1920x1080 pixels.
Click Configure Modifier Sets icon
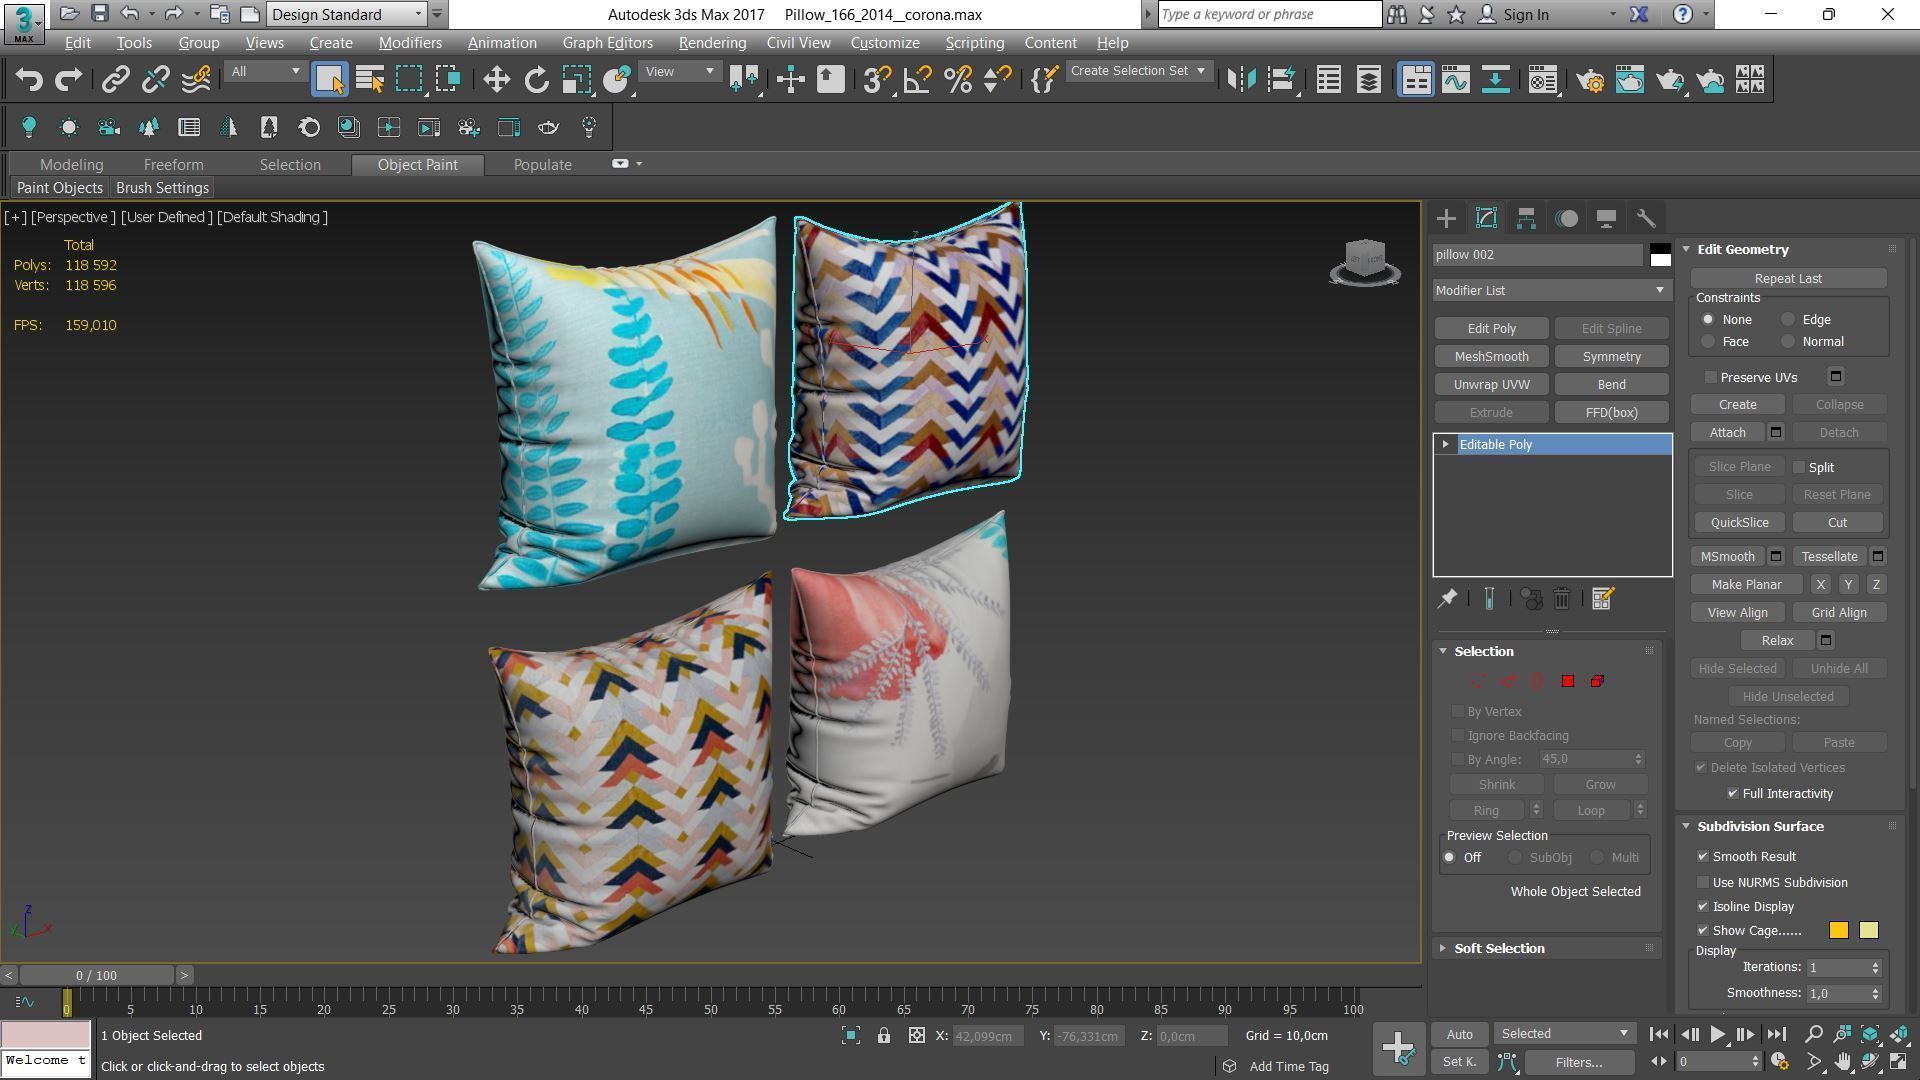1602,598
